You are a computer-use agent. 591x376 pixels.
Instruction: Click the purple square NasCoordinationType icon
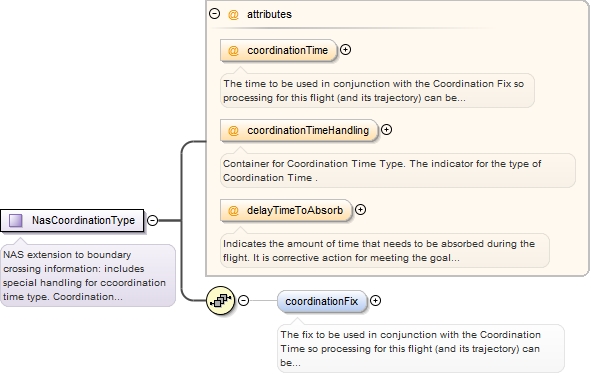click(x=15, y=220)
